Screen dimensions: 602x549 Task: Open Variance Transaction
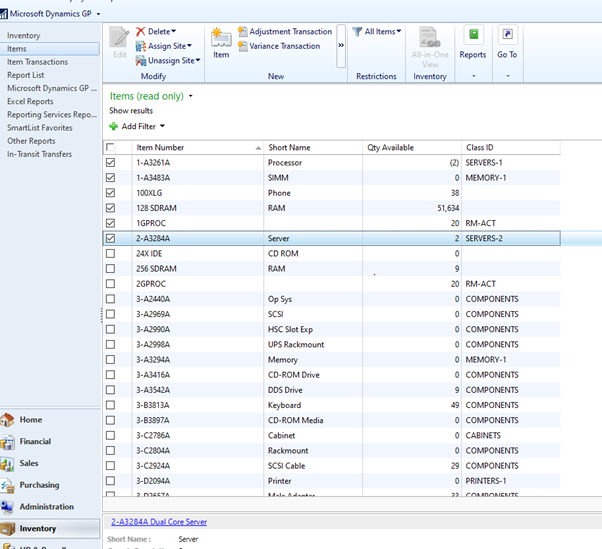point(279,46)
